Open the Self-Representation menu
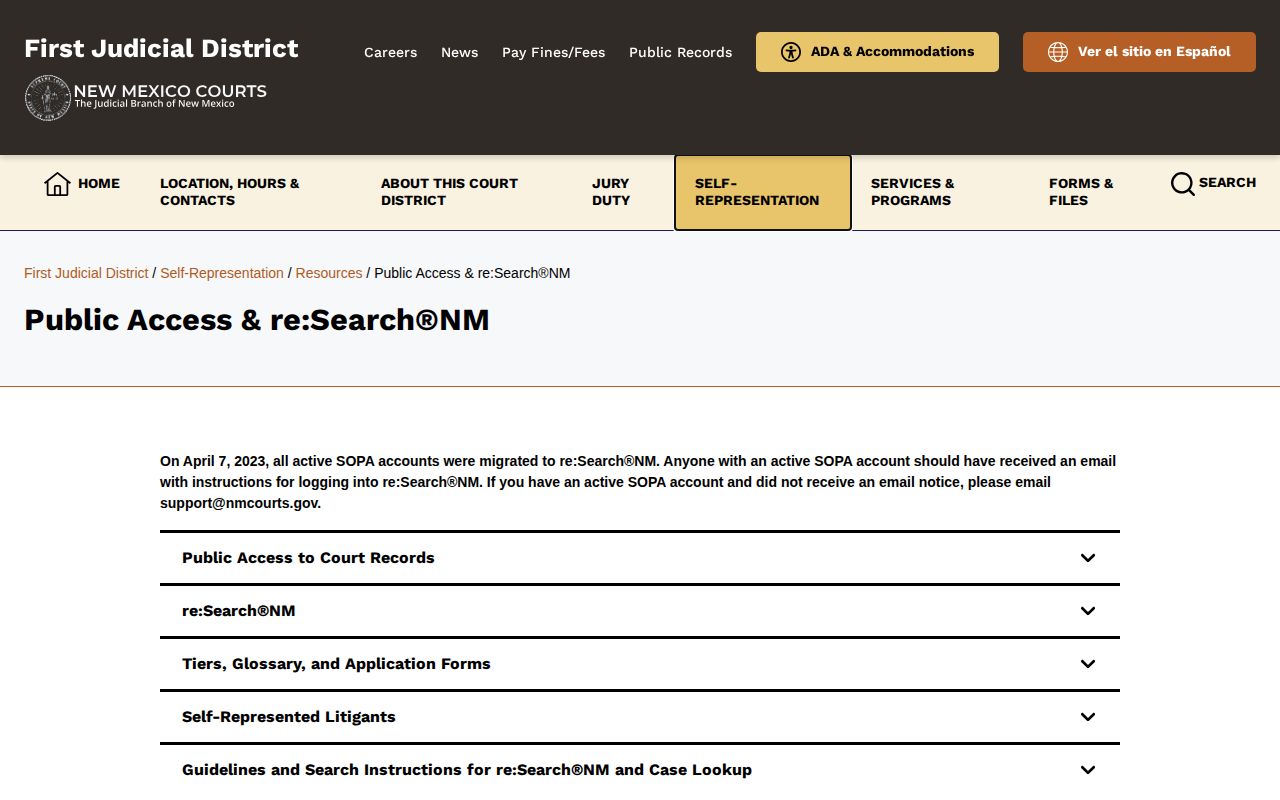1280x800 pixels. (763, 192)
